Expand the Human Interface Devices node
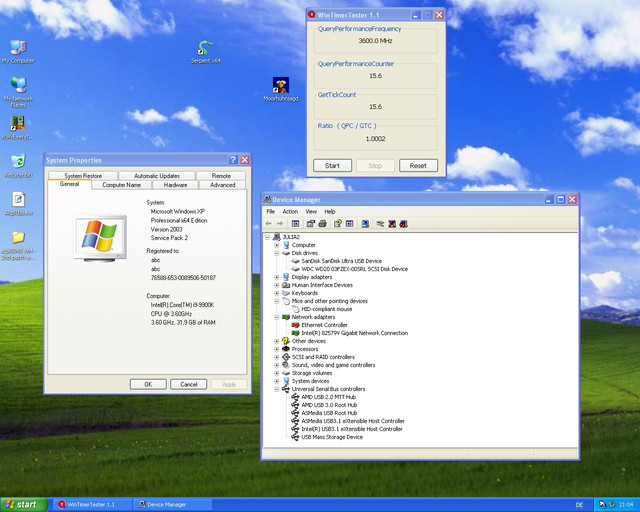 [x=276, y=285]
